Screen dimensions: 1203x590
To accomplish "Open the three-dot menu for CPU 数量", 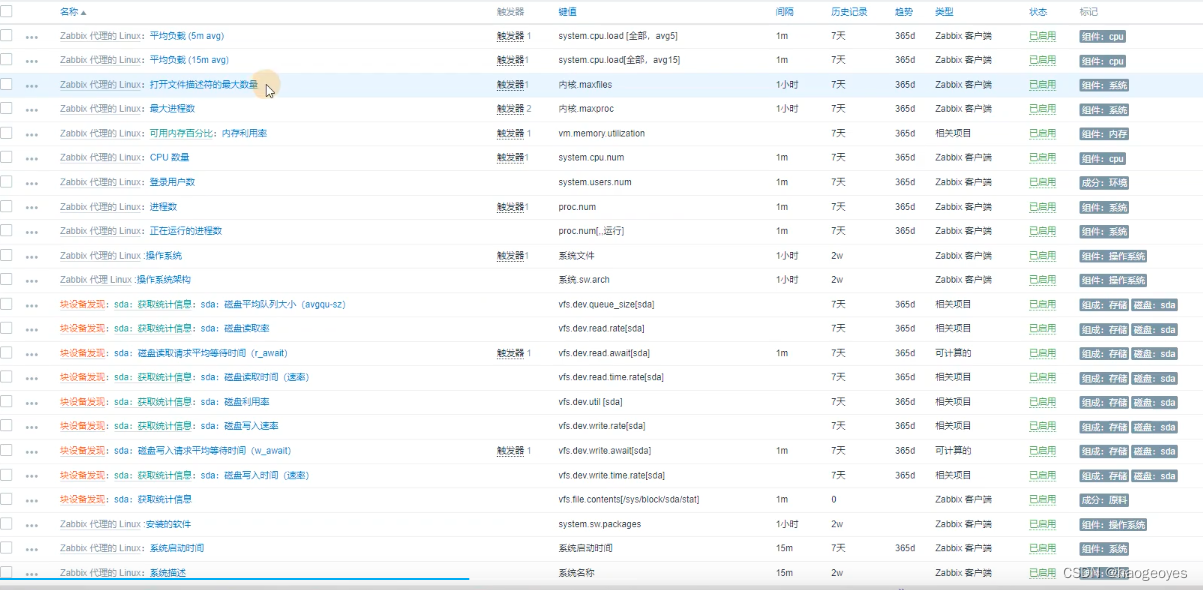I will (x=32, y=159).
